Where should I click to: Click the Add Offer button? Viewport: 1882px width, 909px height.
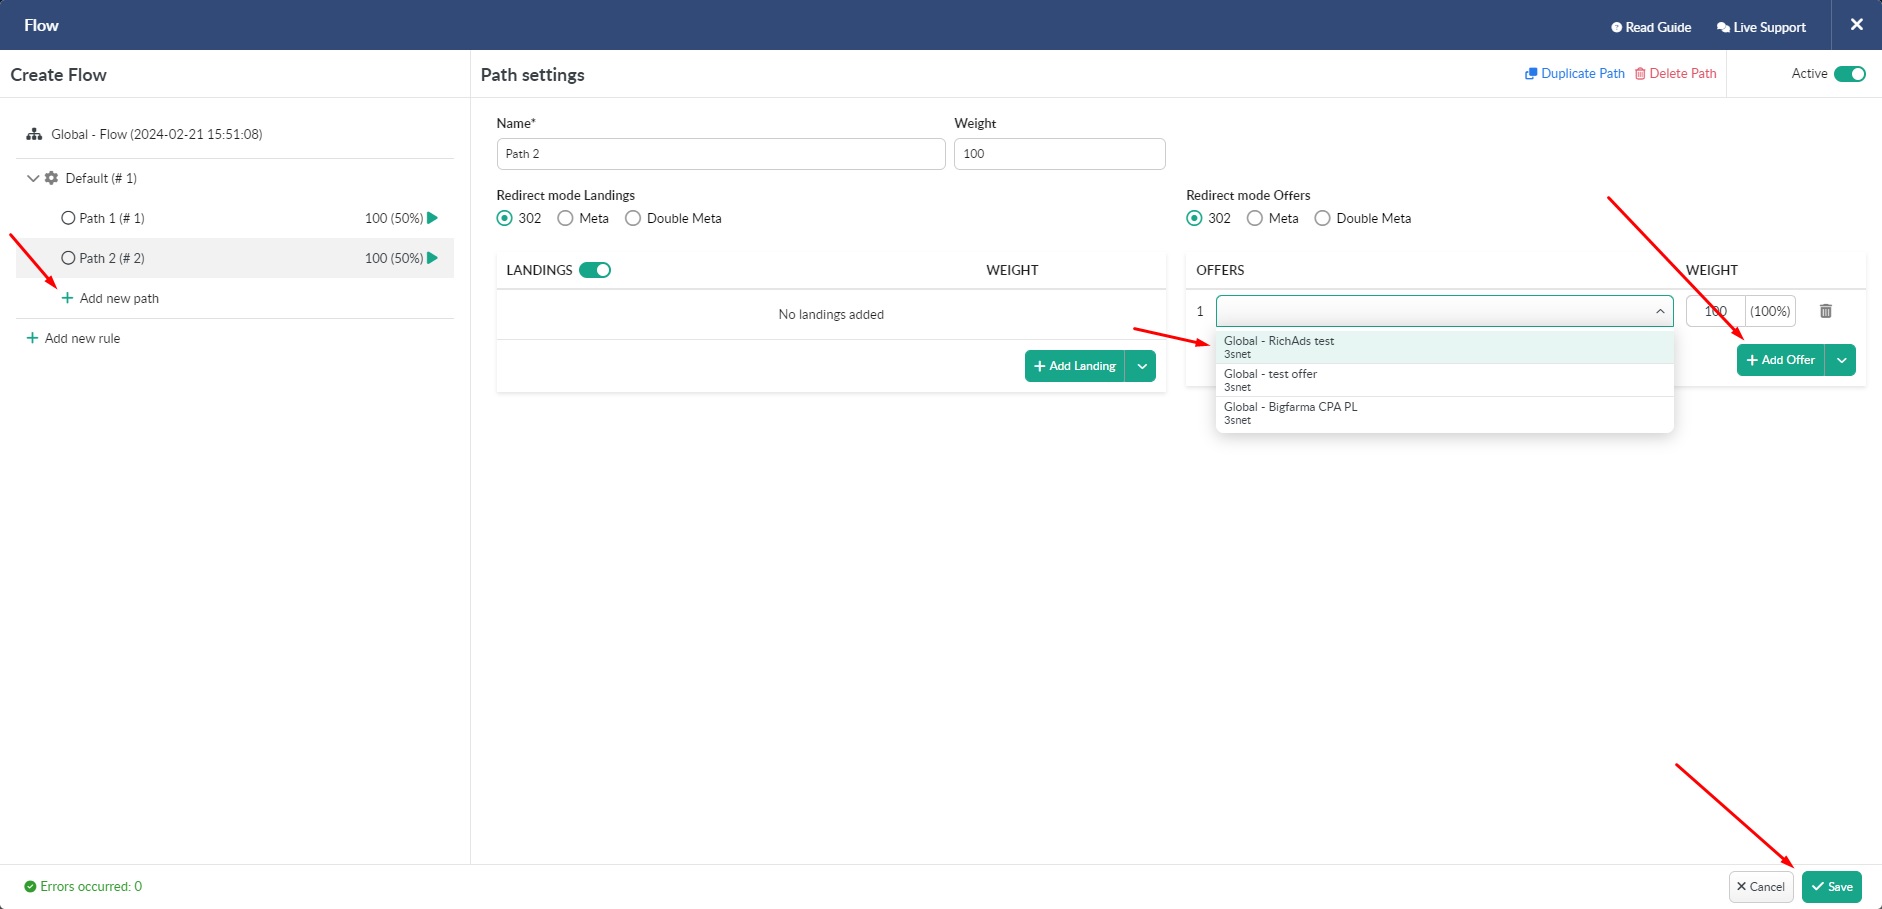pos(1781,360)
